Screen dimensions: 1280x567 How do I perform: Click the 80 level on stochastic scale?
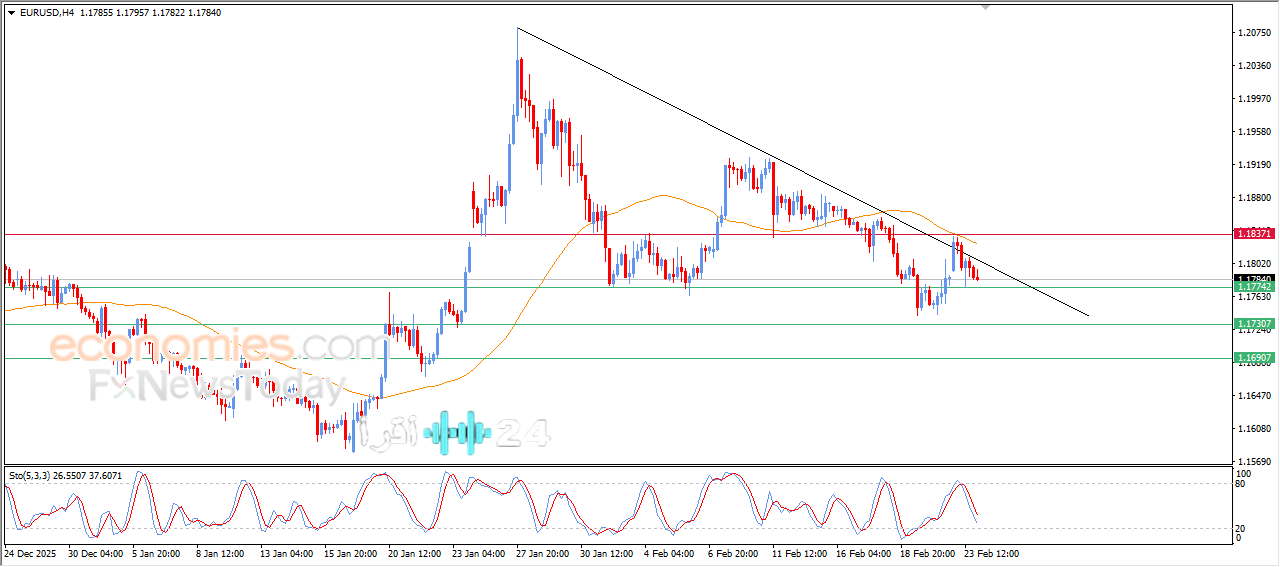click(x=1242, y=485)
